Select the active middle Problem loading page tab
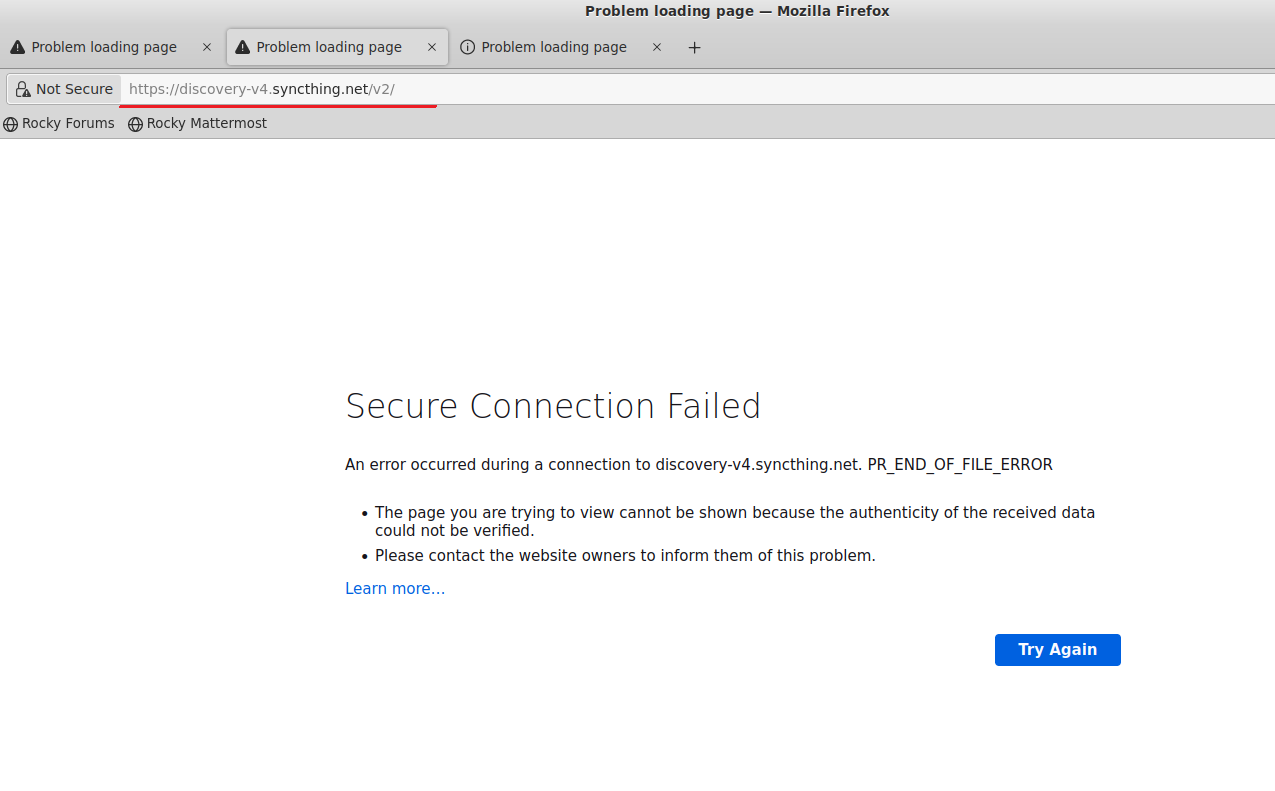 [x=338, y=47]
